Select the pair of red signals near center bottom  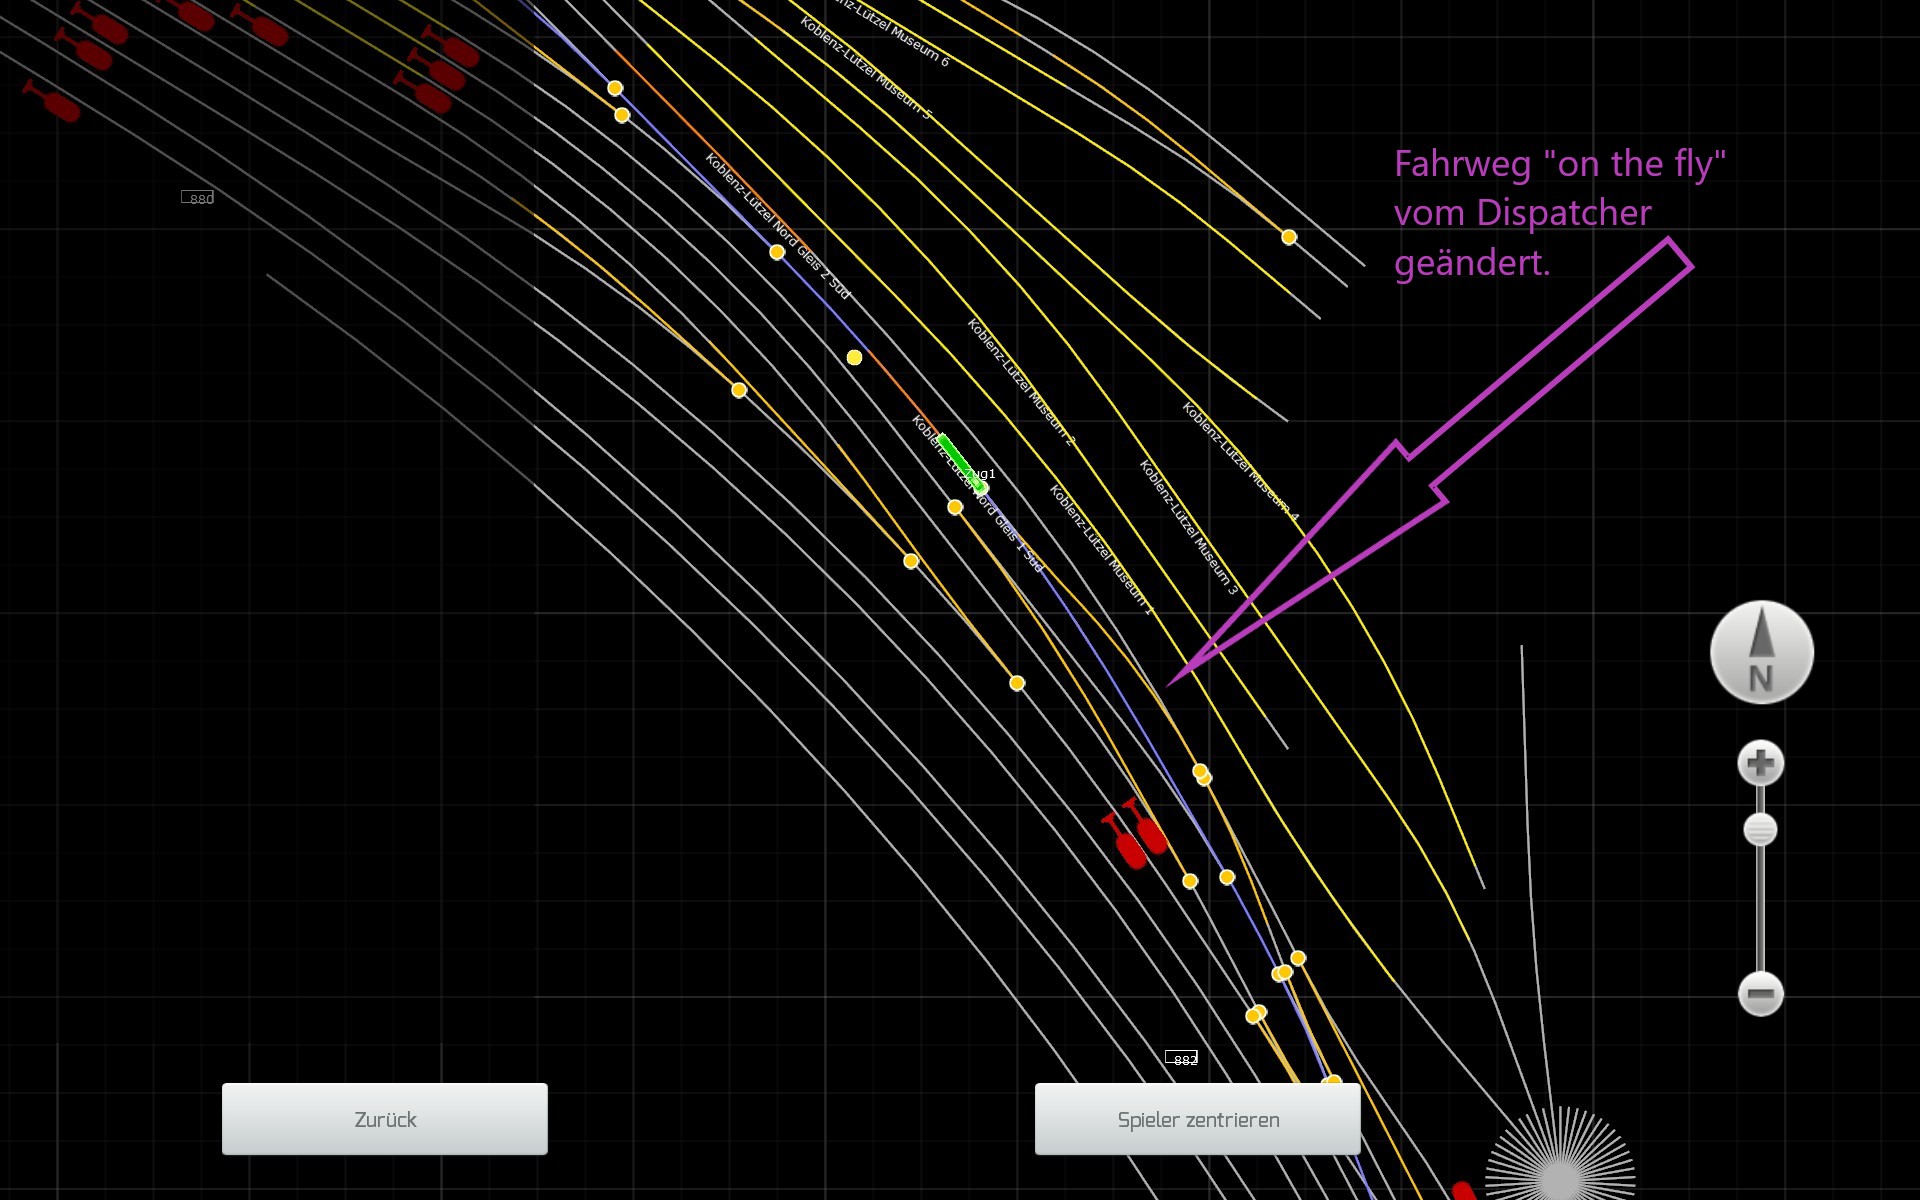(1137, 835)
